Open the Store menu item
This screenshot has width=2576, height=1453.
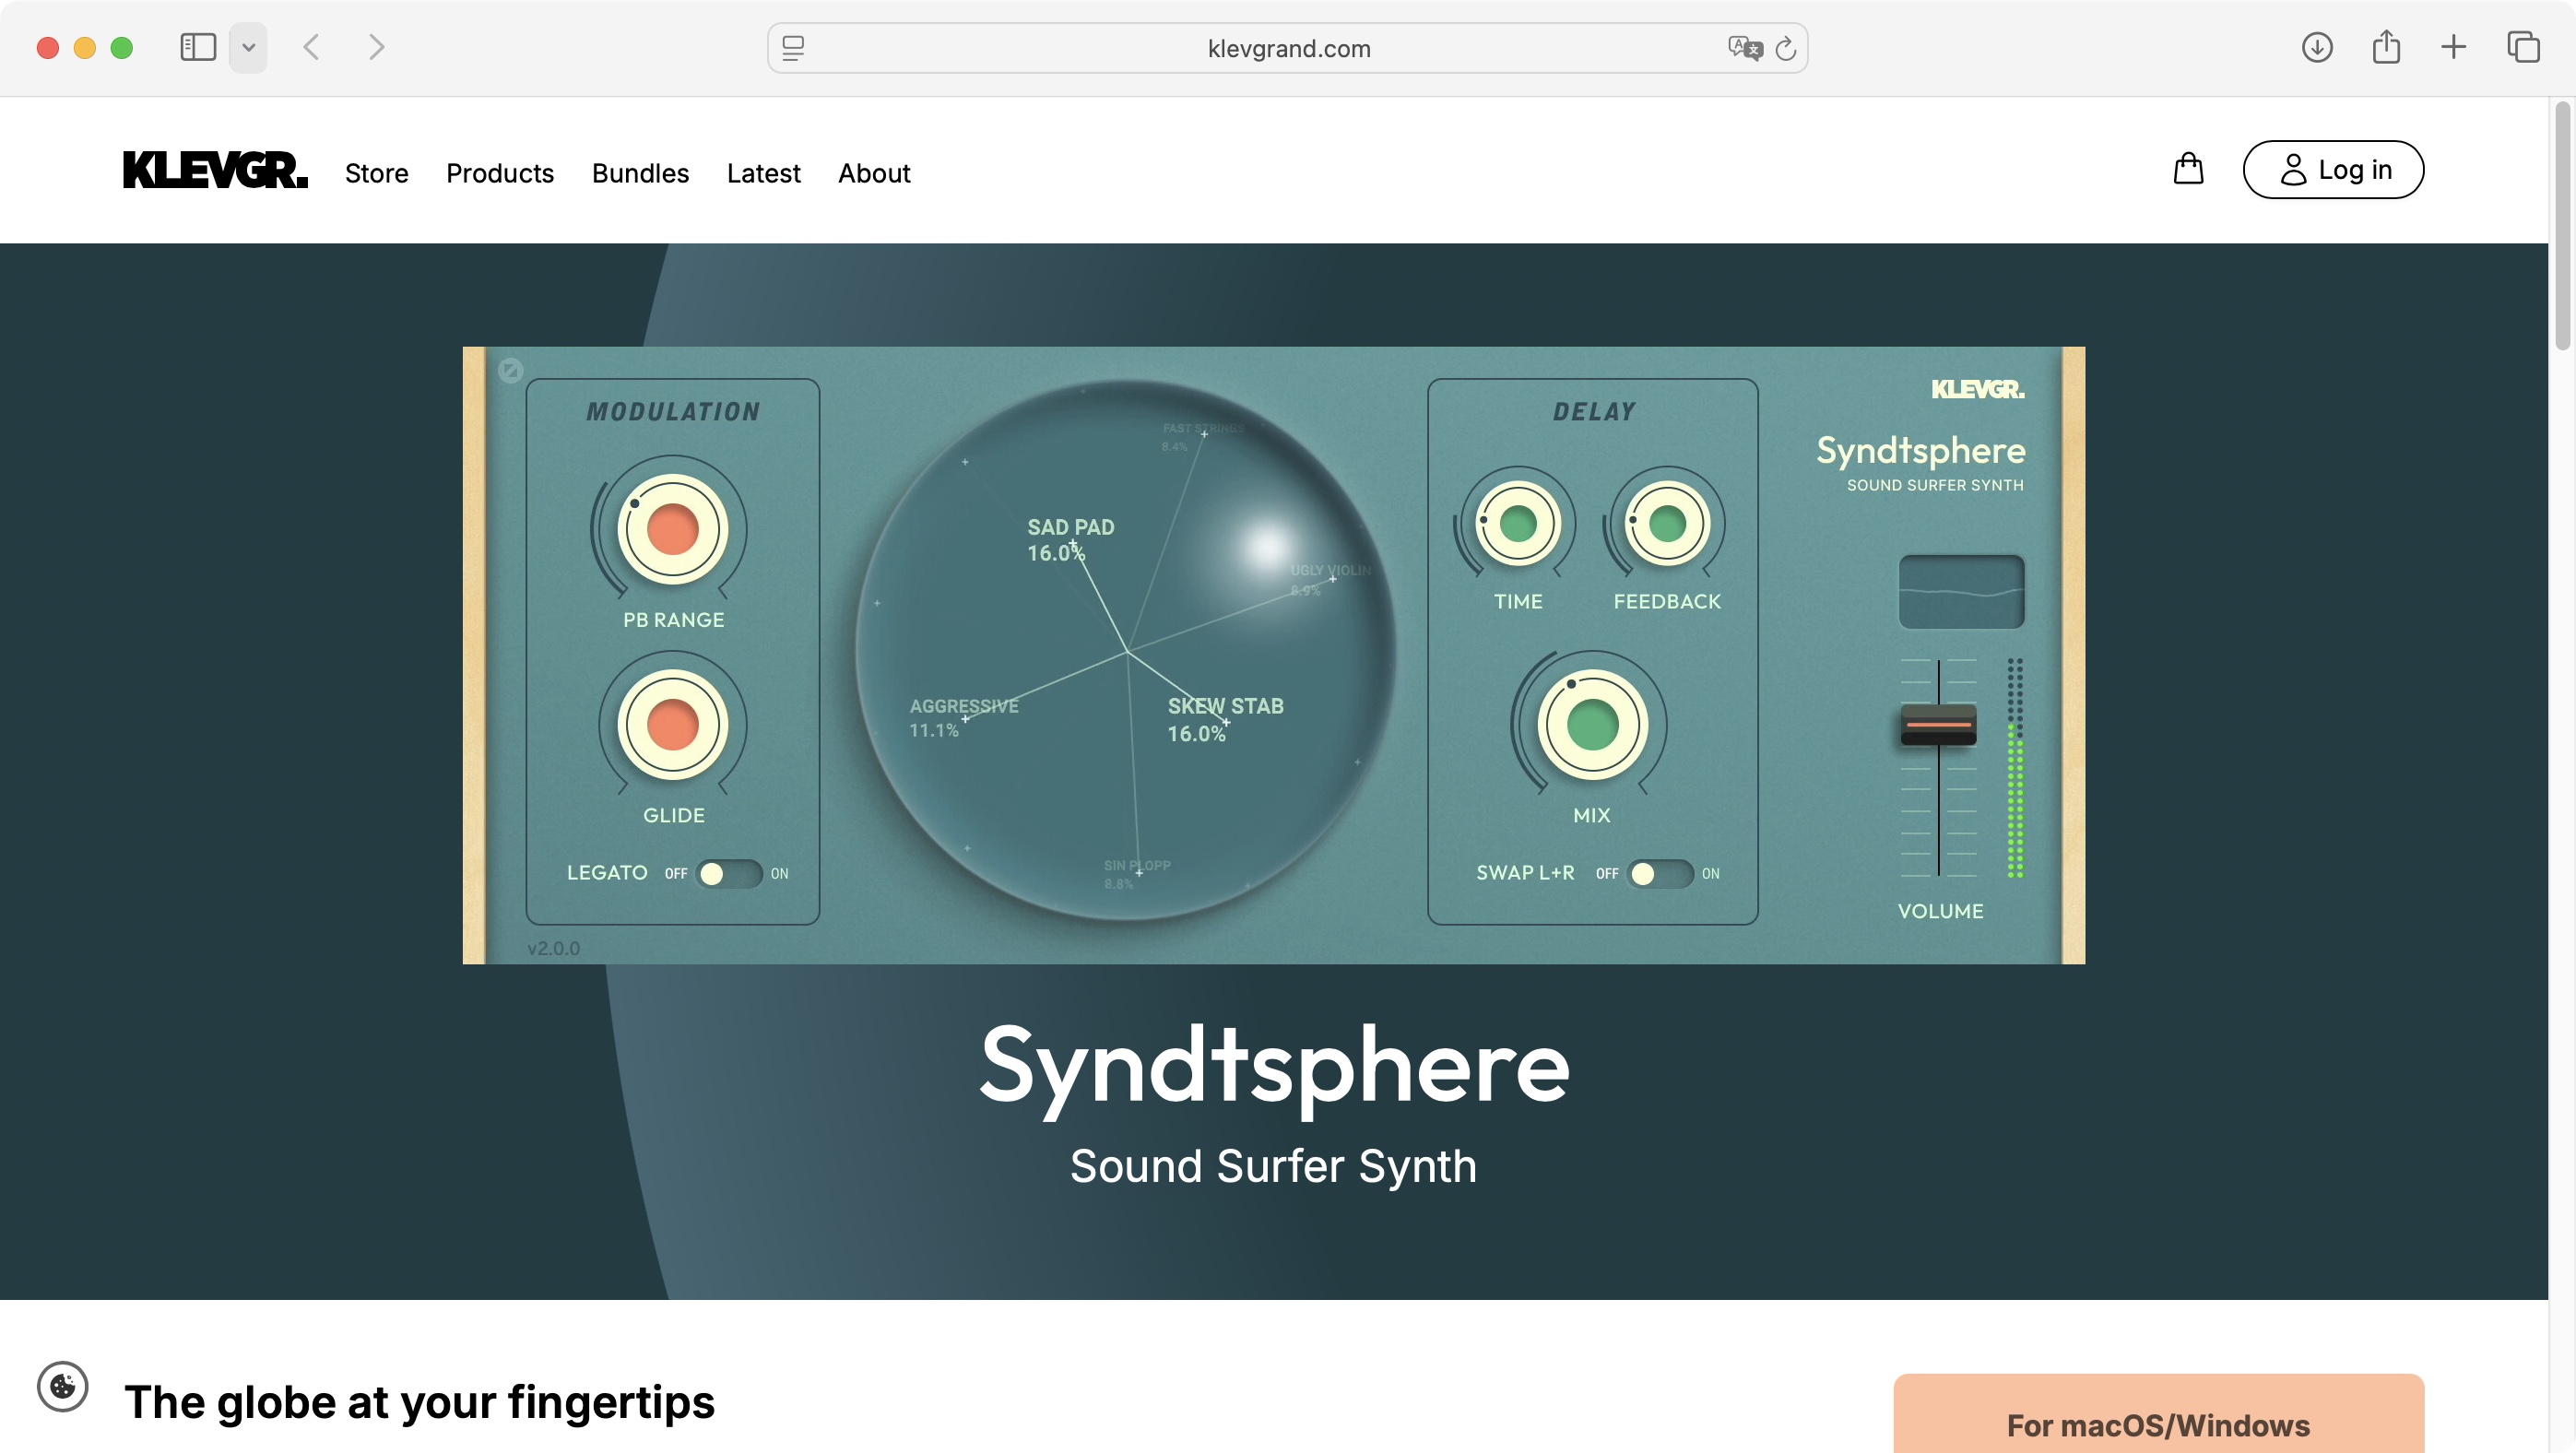click(x=377, y=173)
